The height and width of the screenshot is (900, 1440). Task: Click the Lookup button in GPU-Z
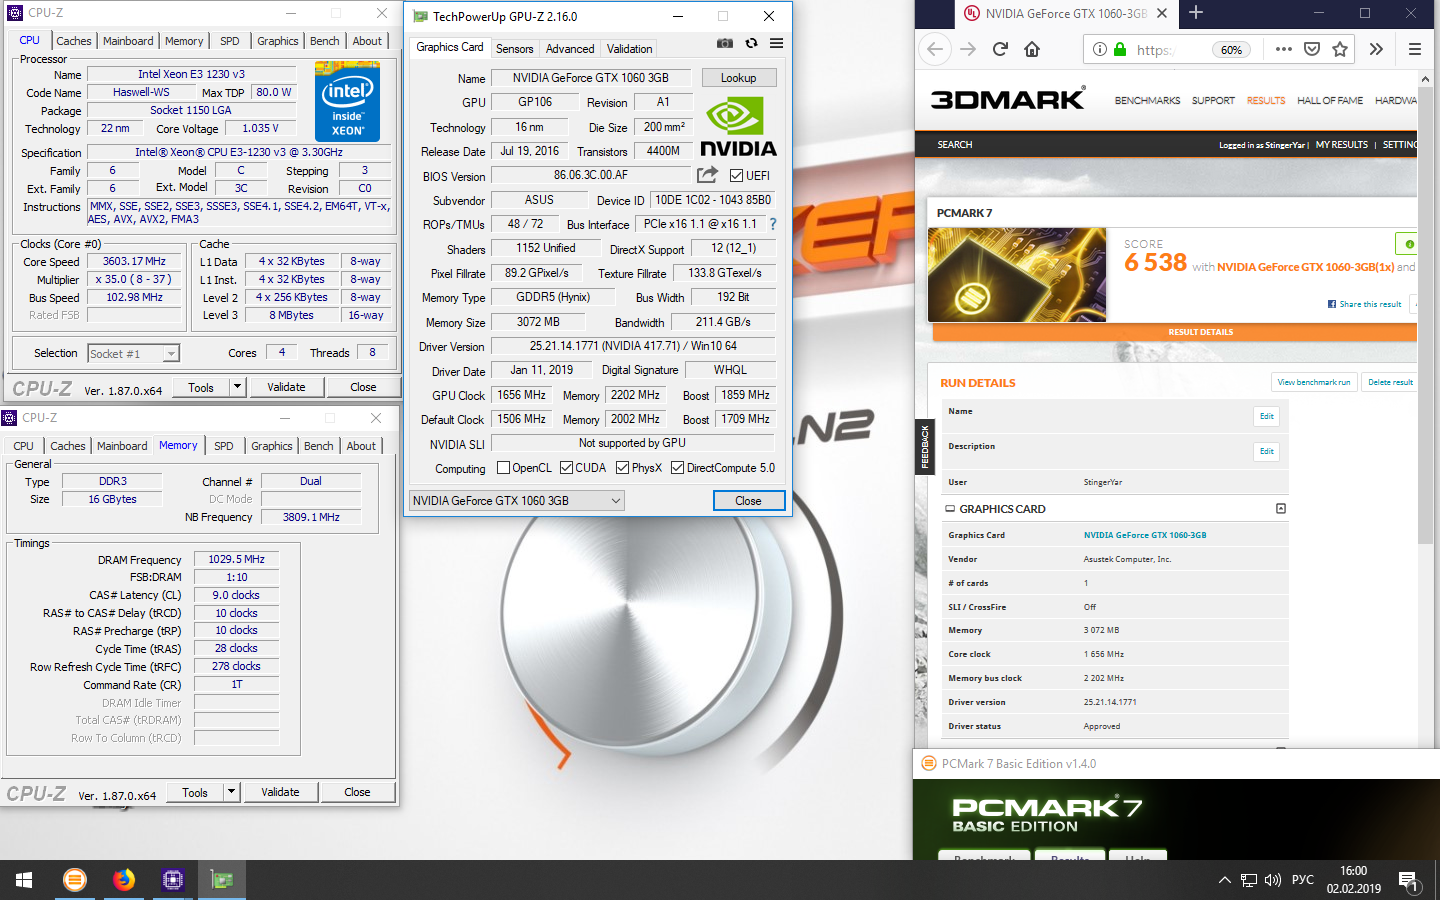pos(738,78)
